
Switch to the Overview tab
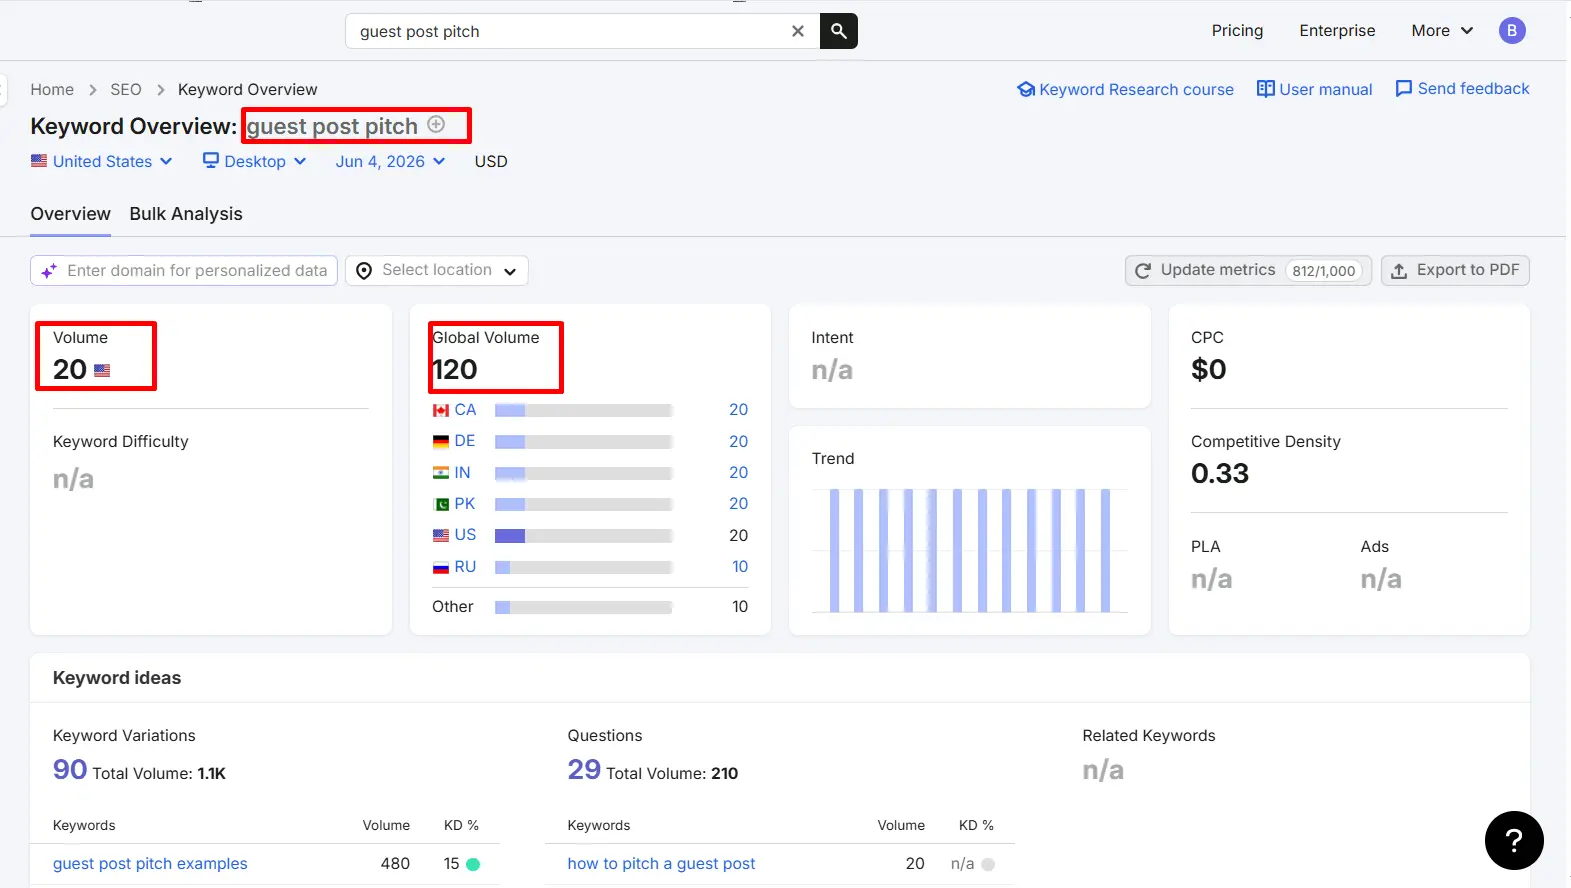[x=70, y=214]
